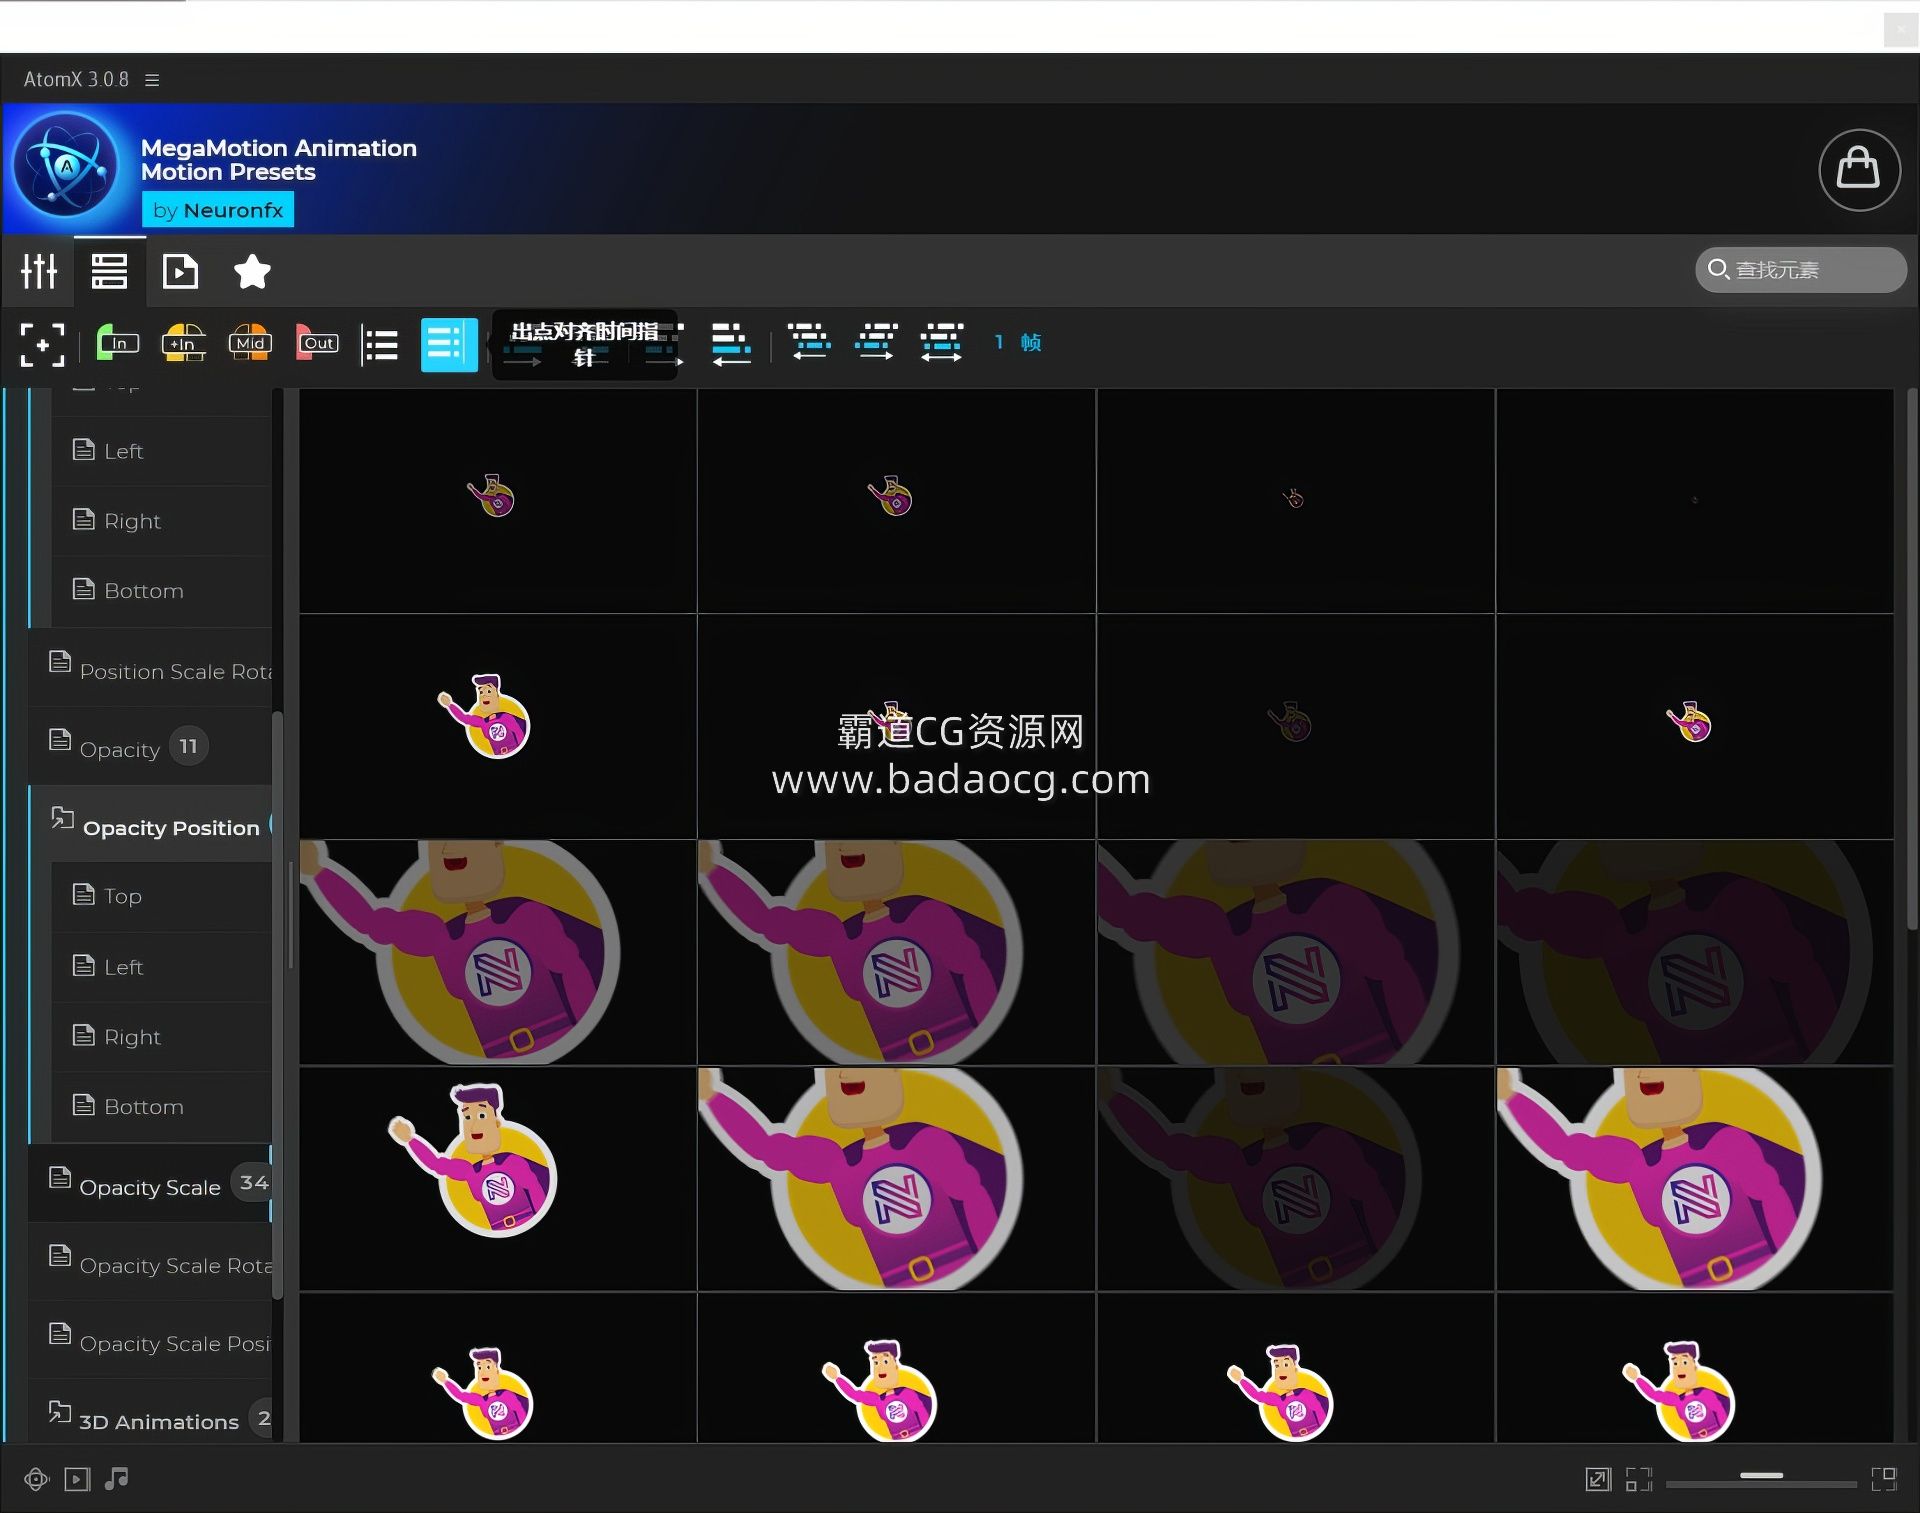The image size is (1920, 1513).
Task: Click the sidebar category list scrollbar
Action: (x=278, y=1005)
